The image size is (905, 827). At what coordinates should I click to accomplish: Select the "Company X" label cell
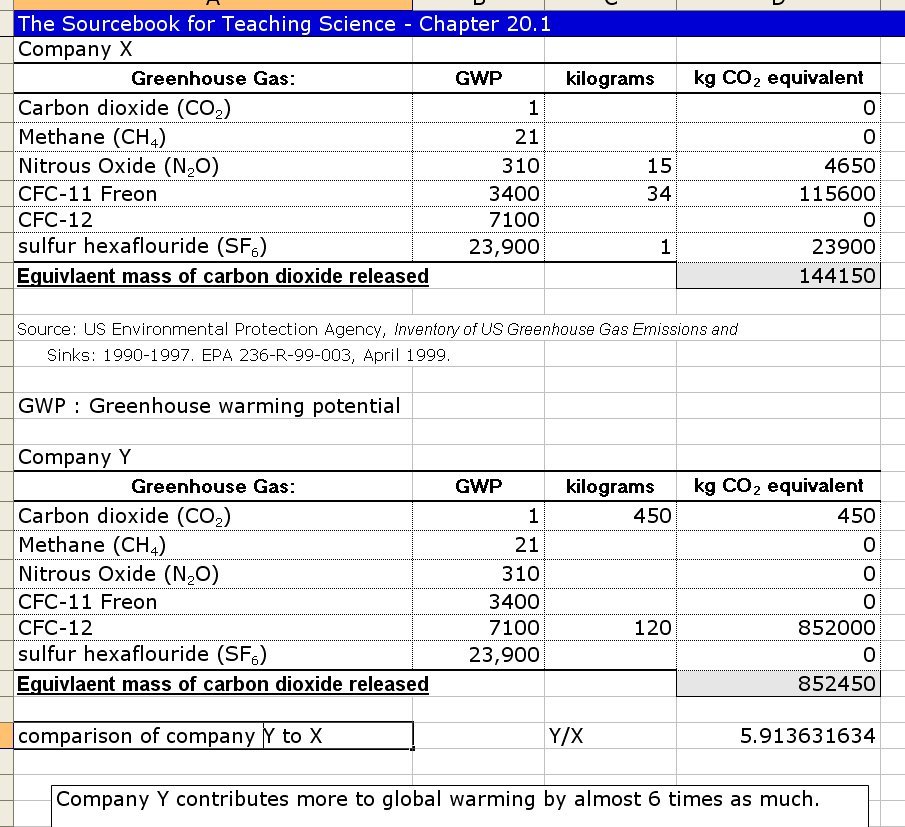[x=76, y=50]
